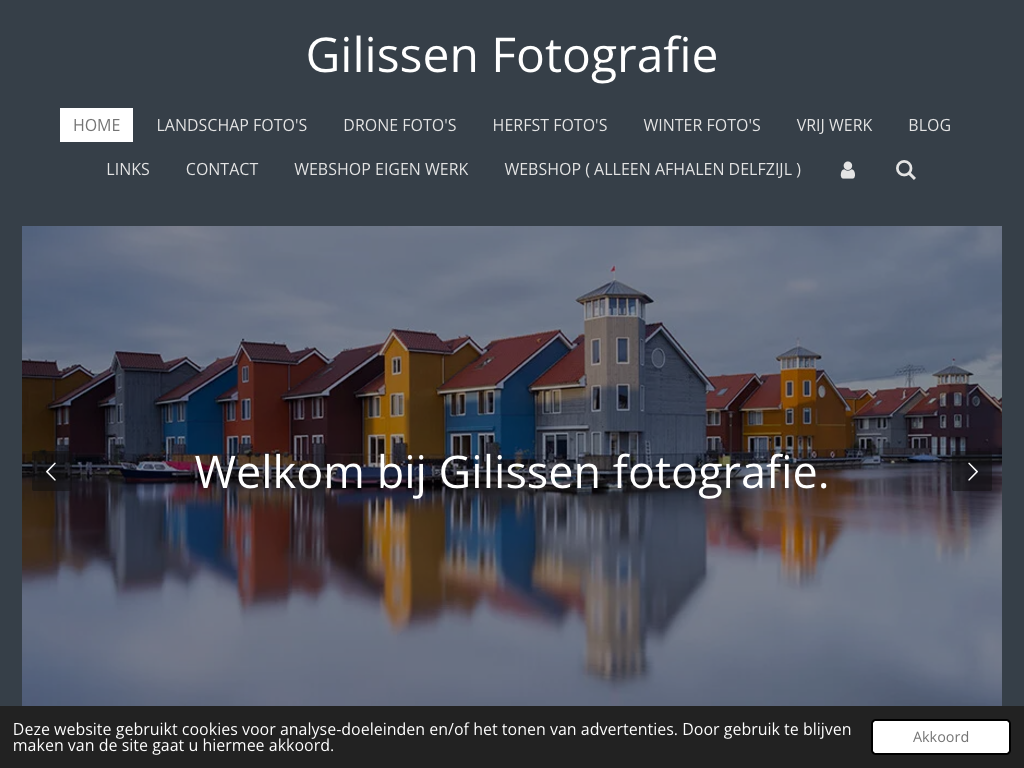This screenshot has height=768, width=1024.
Task: Click the cookie notice text
Action: point(432,737)
